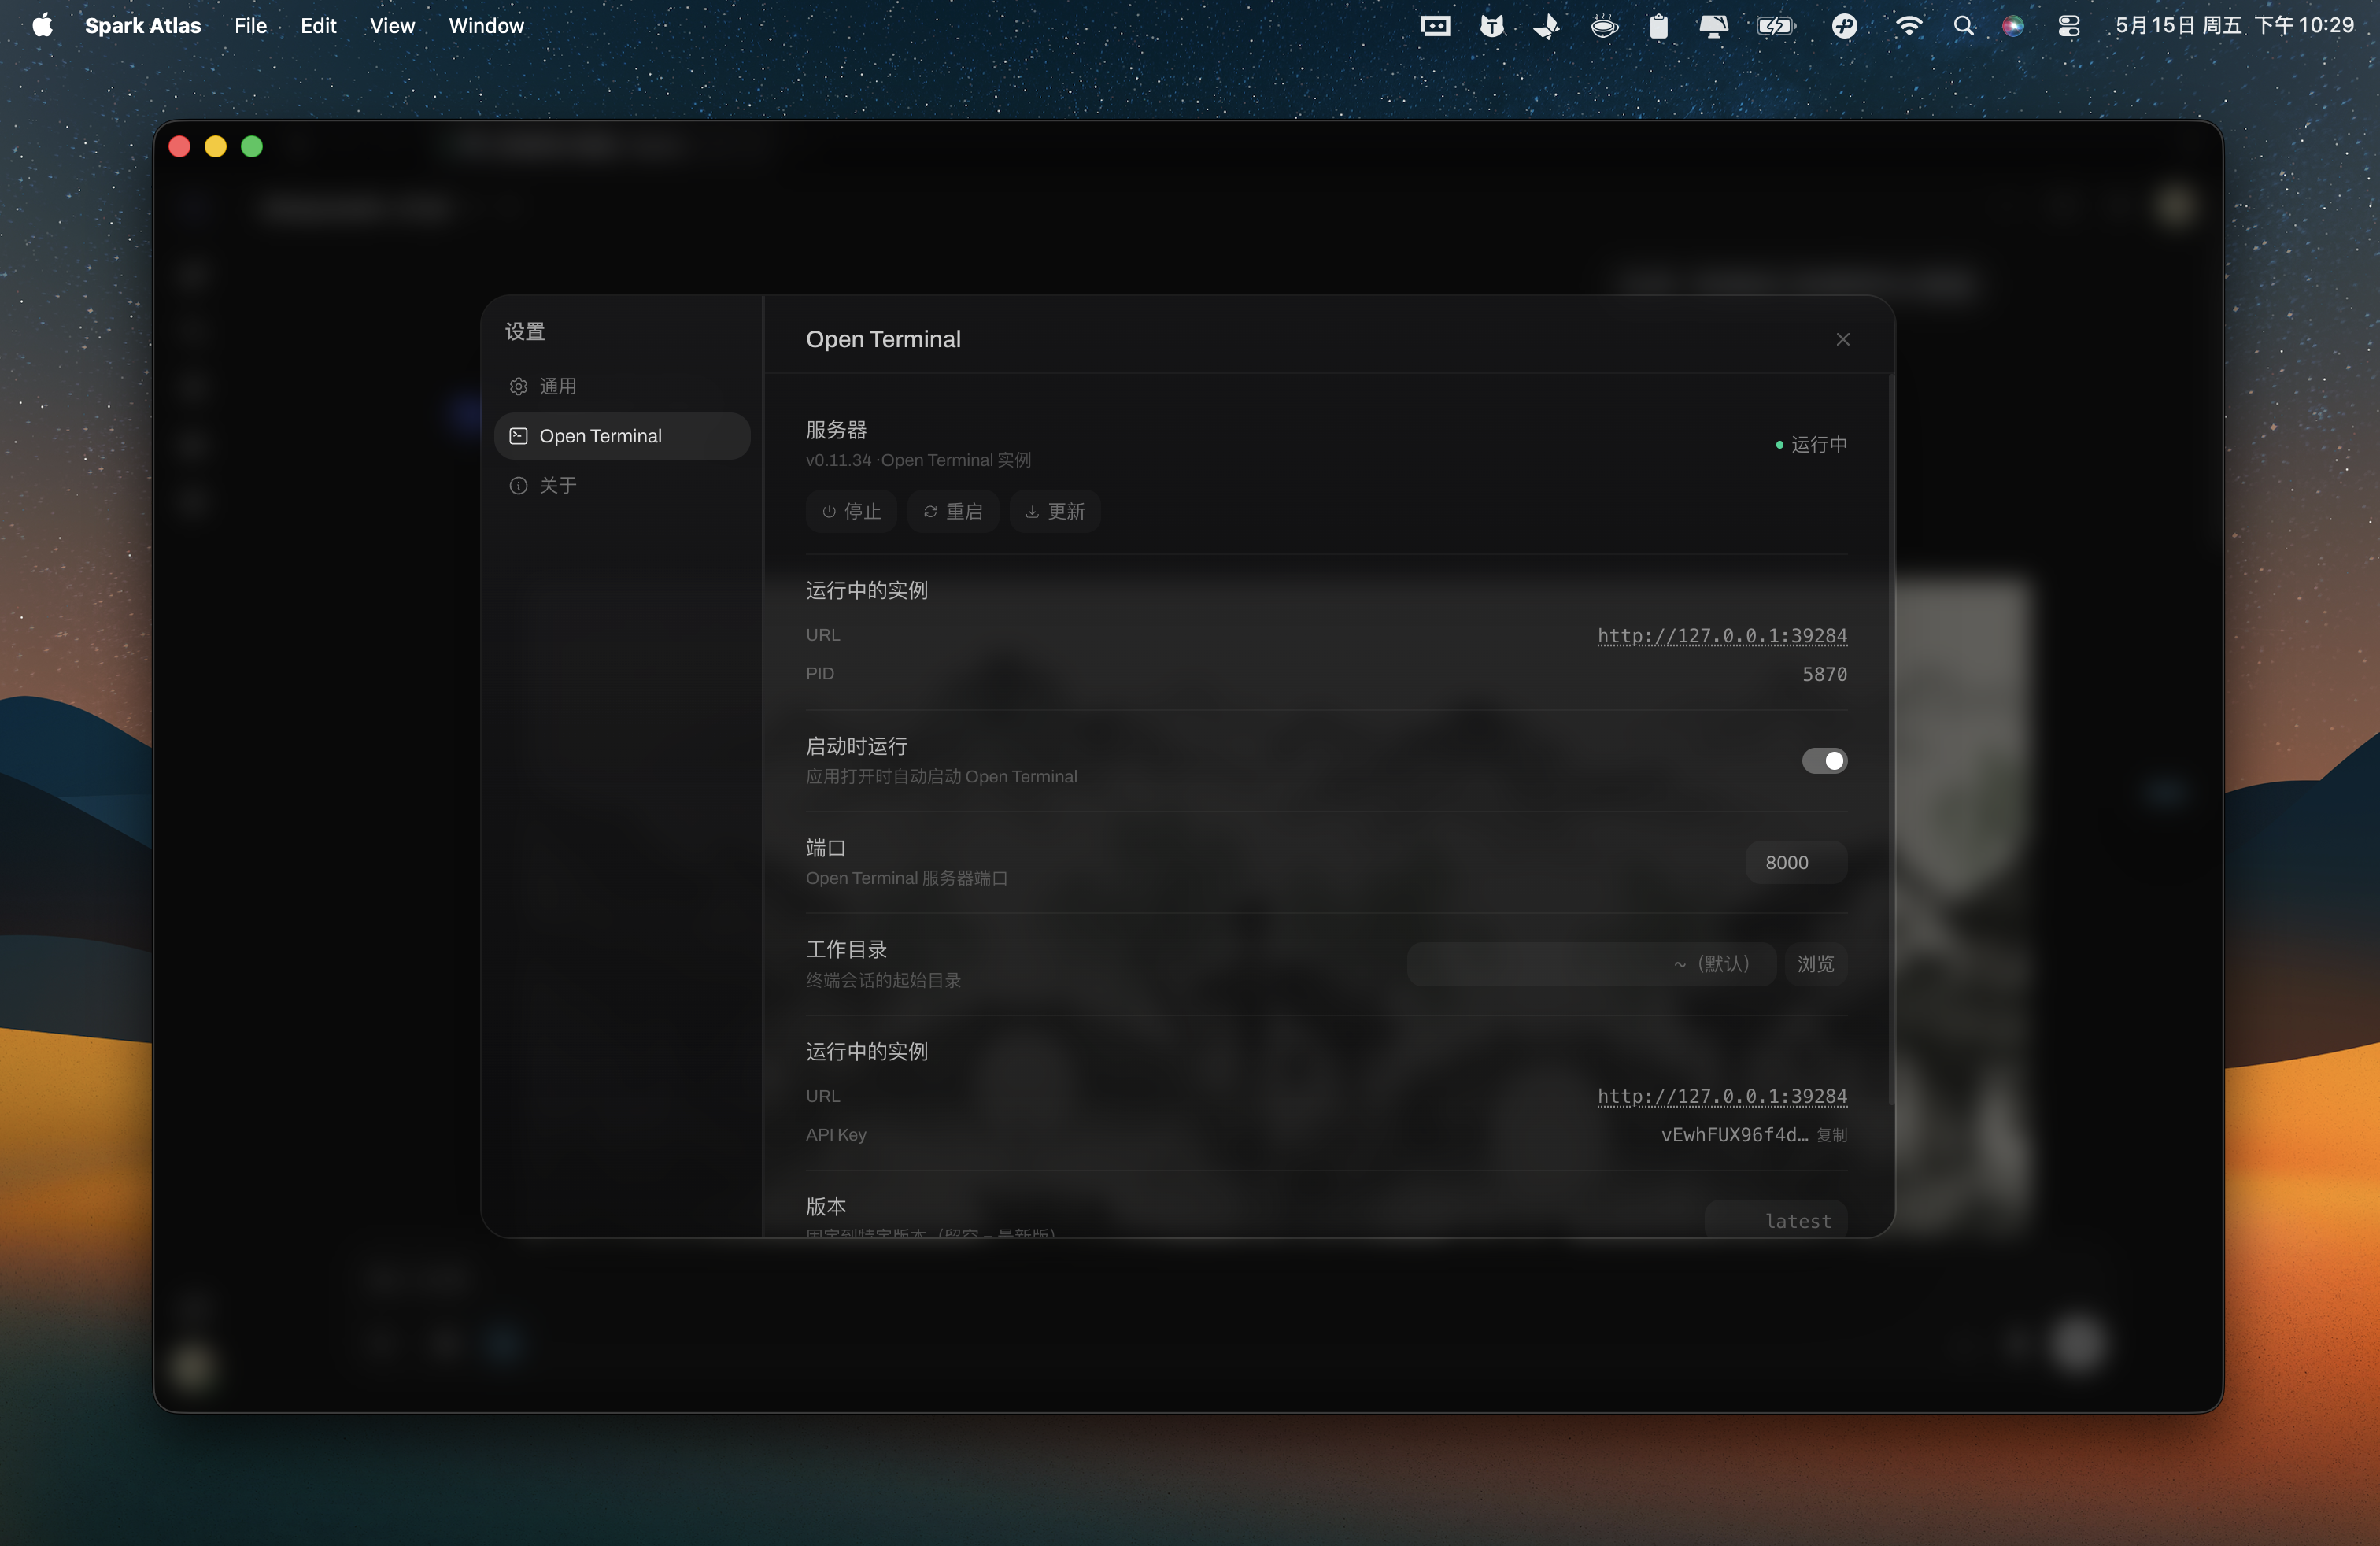The width and height of the screenshot is (2380, 1546).
Task: Open the Edit menu
Action: tap(318, 26)
